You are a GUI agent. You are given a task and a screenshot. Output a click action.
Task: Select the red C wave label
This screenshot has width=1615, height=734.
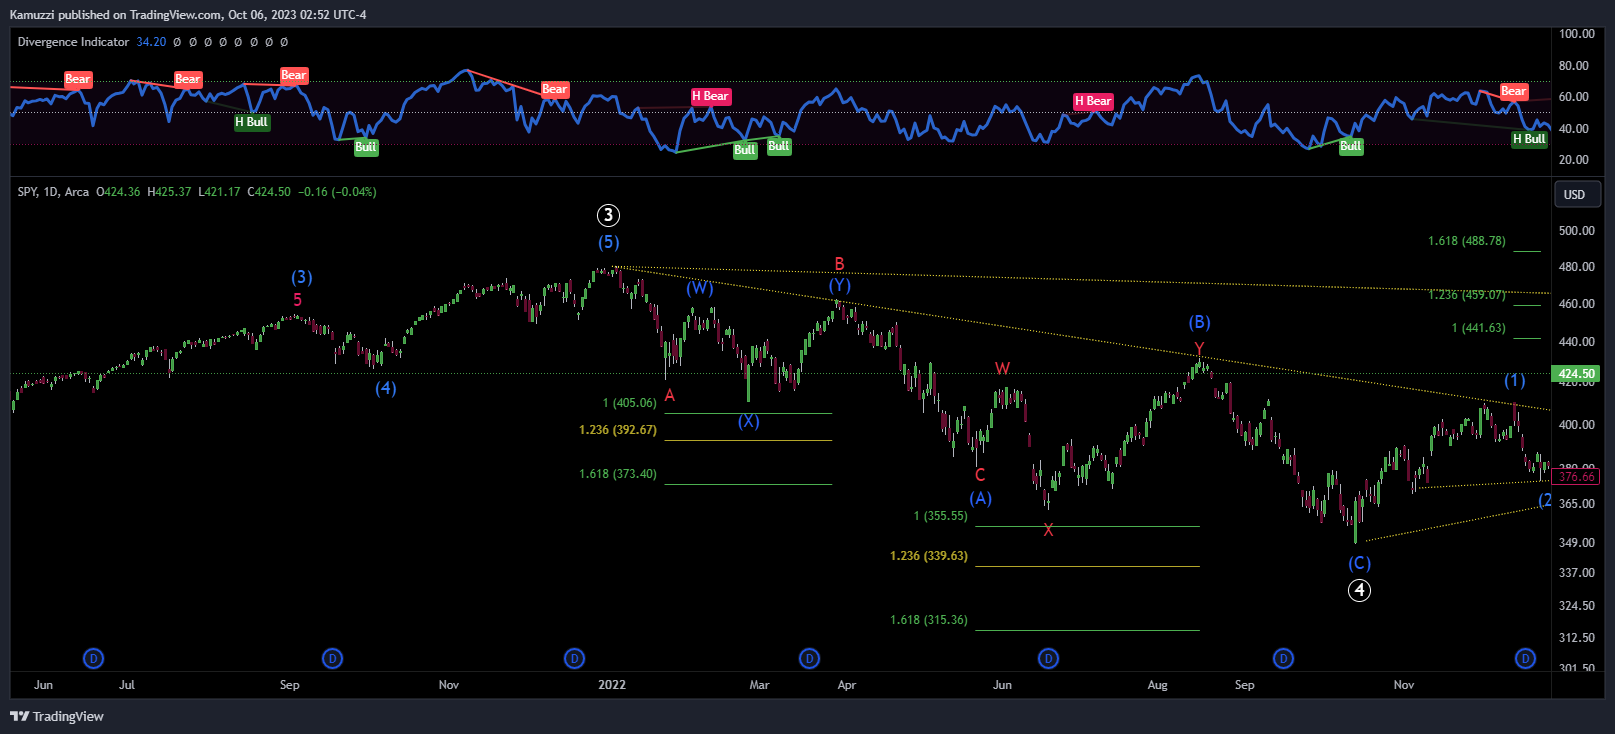click(980, 475)
